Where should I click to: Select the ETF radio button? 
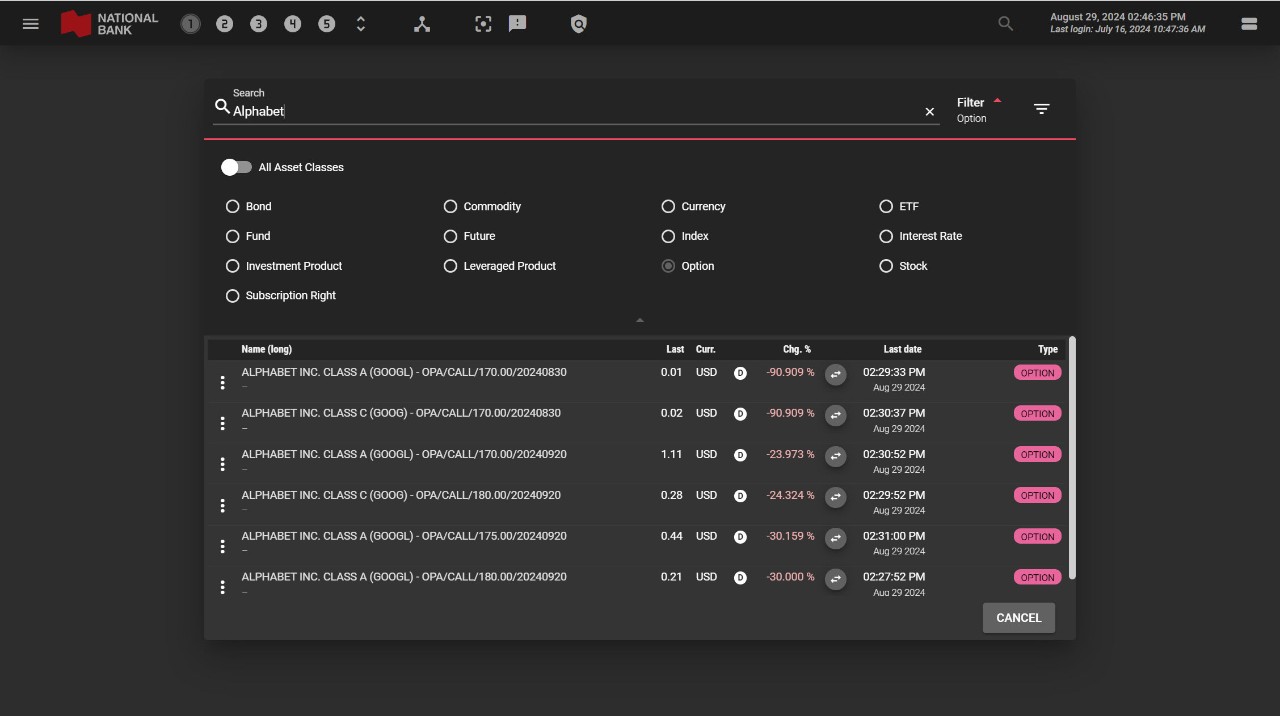coord(886,206)
